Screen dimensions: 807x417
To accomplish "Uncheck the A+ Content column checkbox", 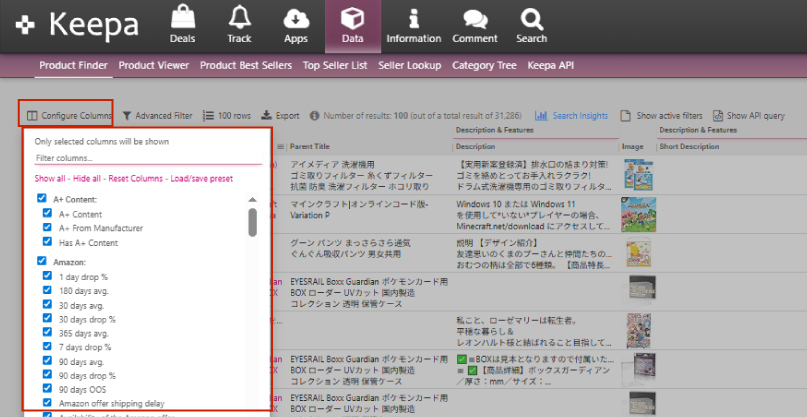I will click(47, 213).
